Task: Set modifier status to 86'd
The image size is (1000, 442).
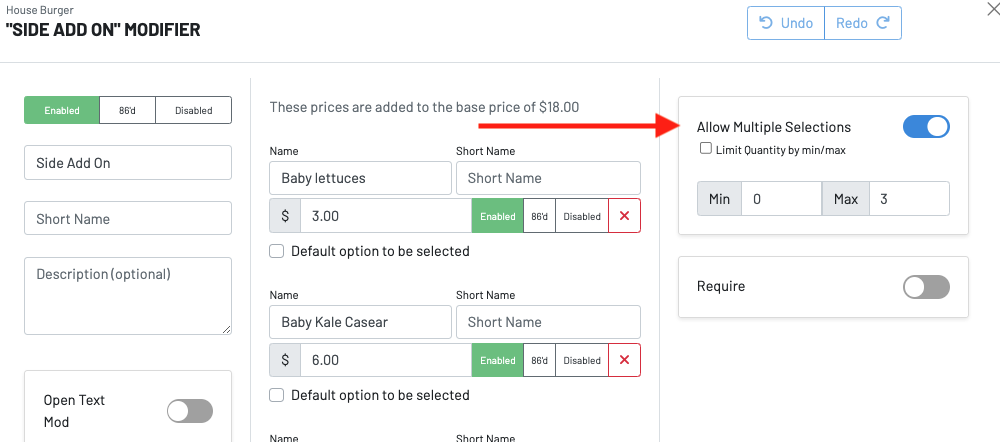Action: [x=127, y=110]
